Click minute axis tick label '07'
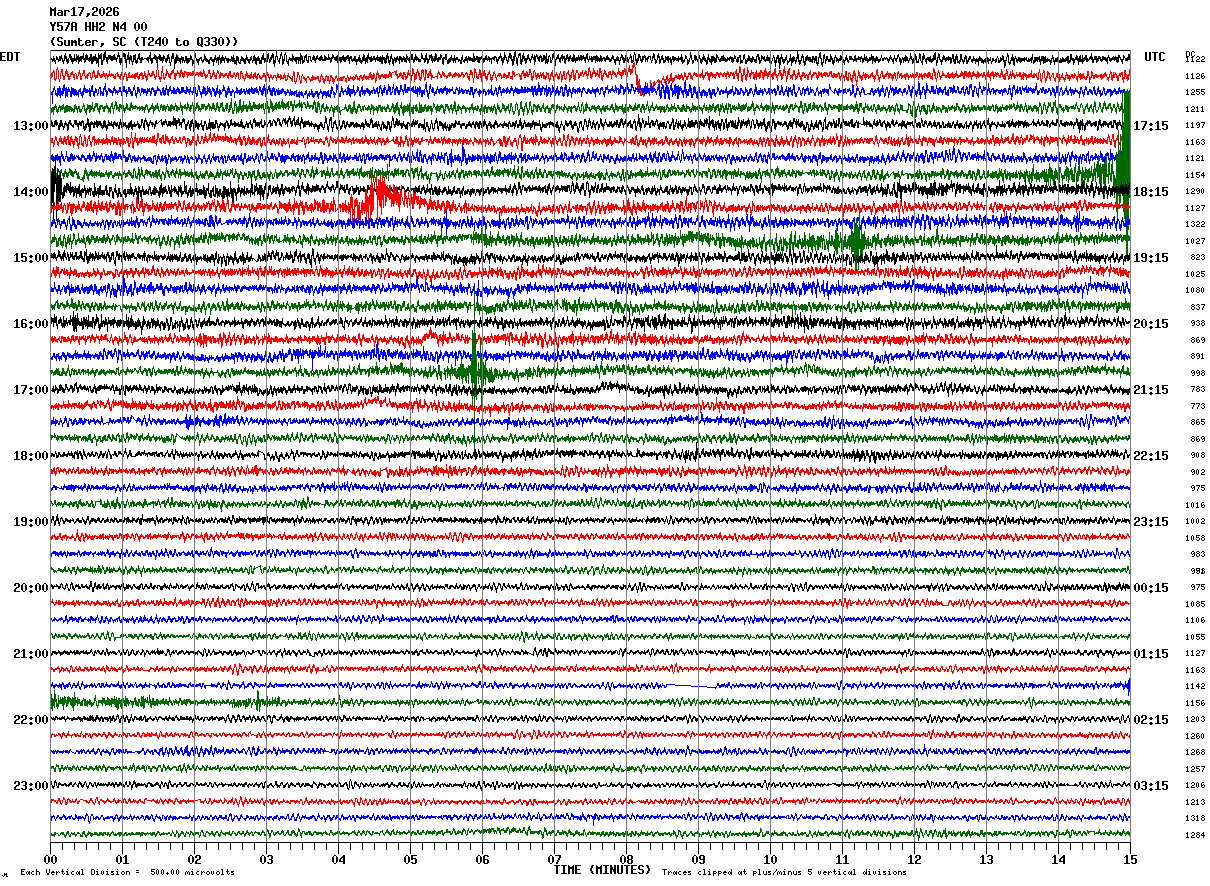 [x=554, y=859]
